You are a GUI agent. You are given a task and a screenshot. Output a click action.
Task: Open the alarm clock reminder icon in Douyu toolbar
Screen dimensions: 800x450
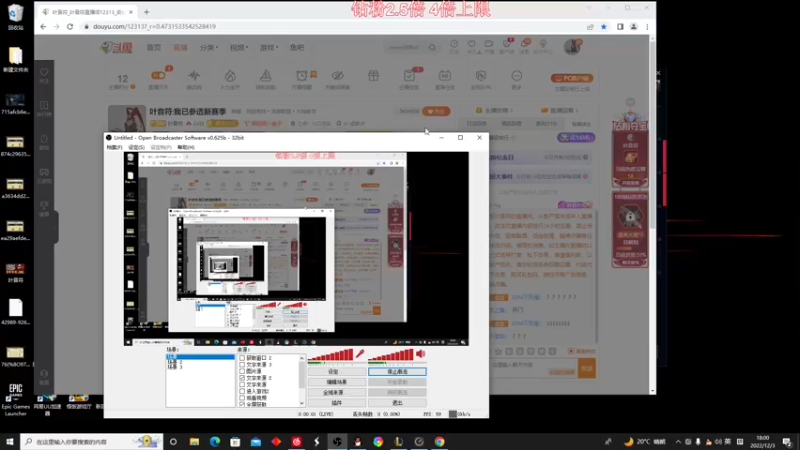302,76
